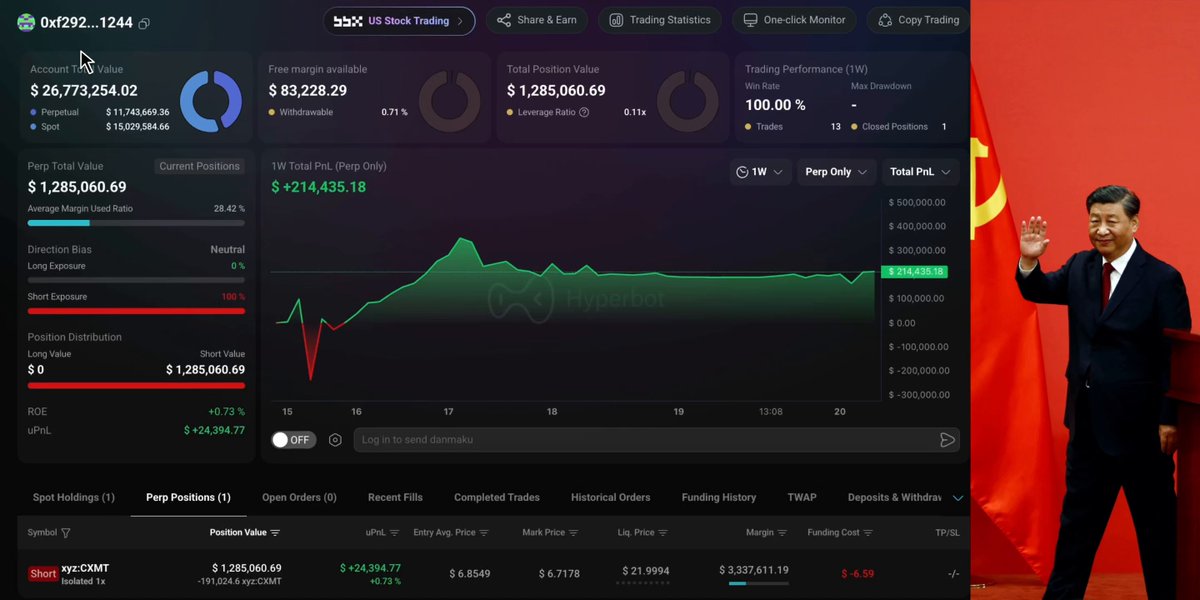Open the Historical Orders tab
Viewport: 1200px width, 600px height.
[x=611, y=497]
